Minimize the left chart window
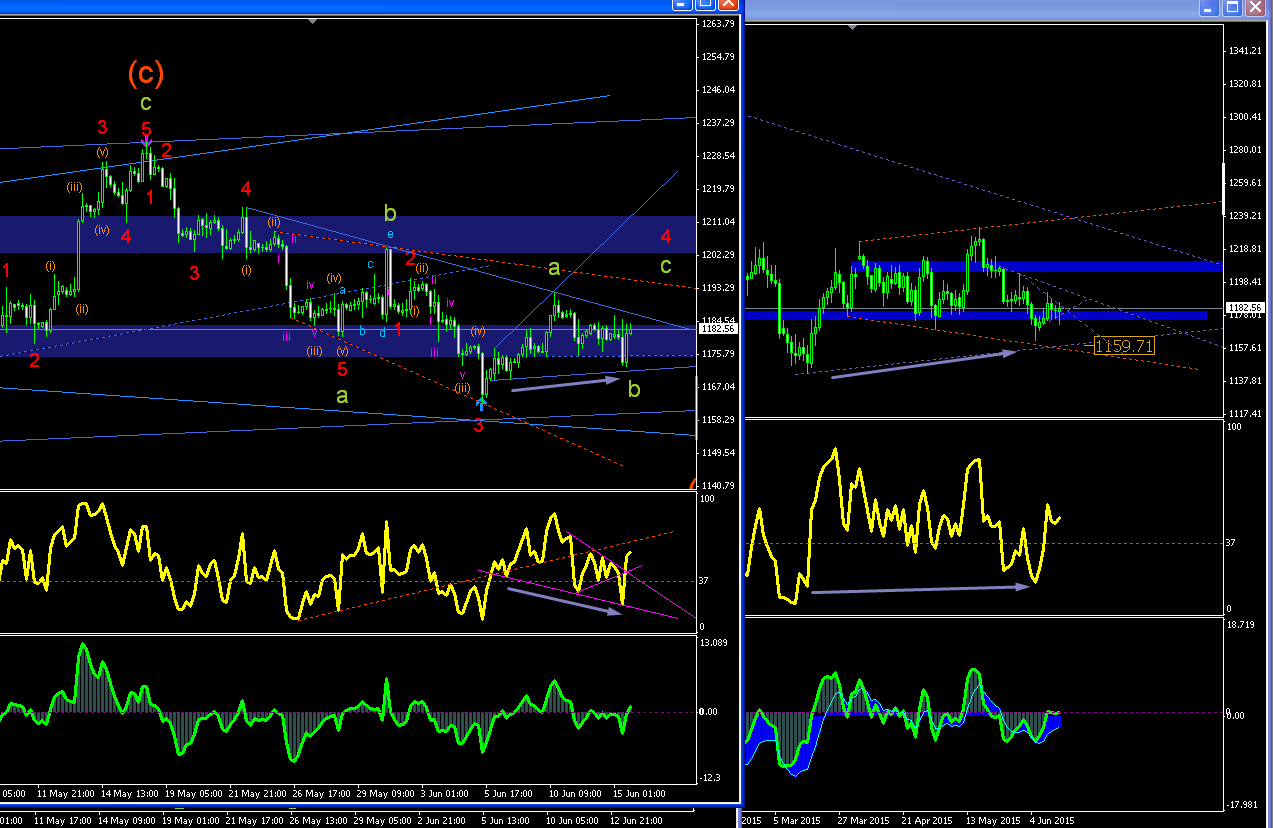This screenshot has height=828, width=1273. click(683, 5)
